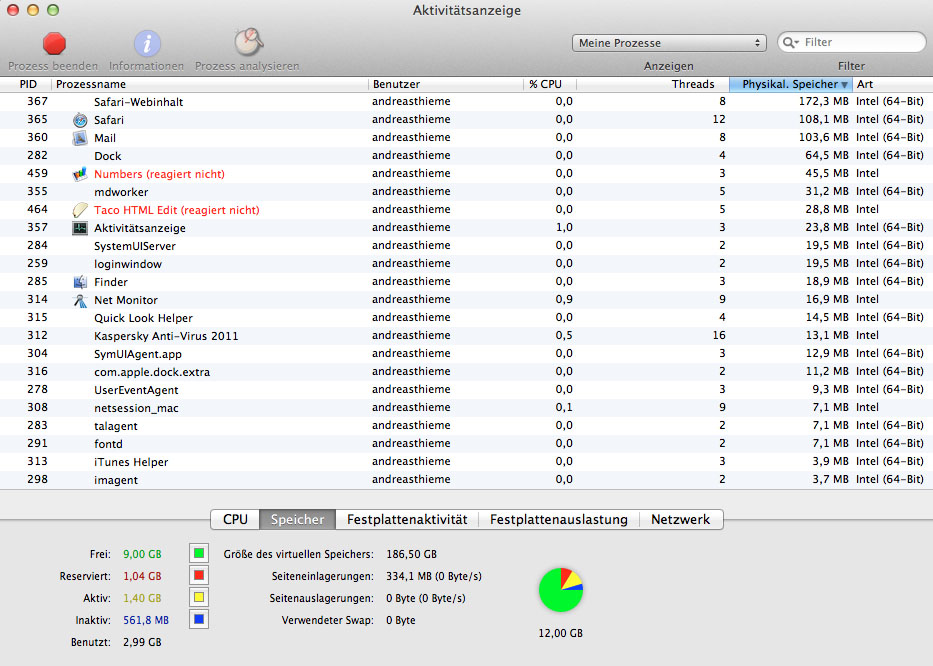The image size is (933, 666).
Task: Select the imagent process row
Action: pyautogui.click(x=466, y=480)
